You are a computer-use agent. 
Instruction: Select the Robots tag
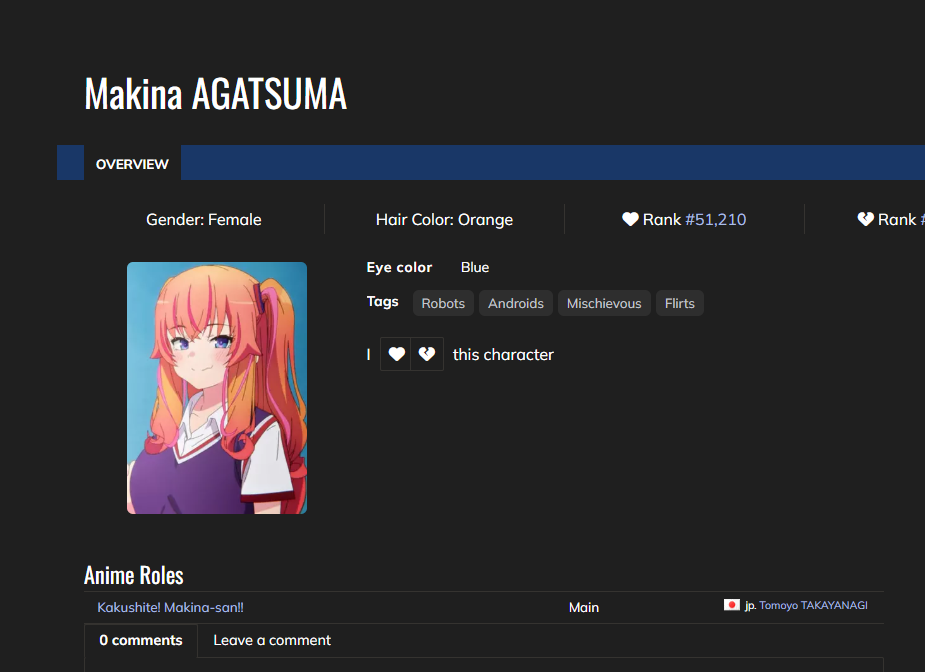point(443,303)
